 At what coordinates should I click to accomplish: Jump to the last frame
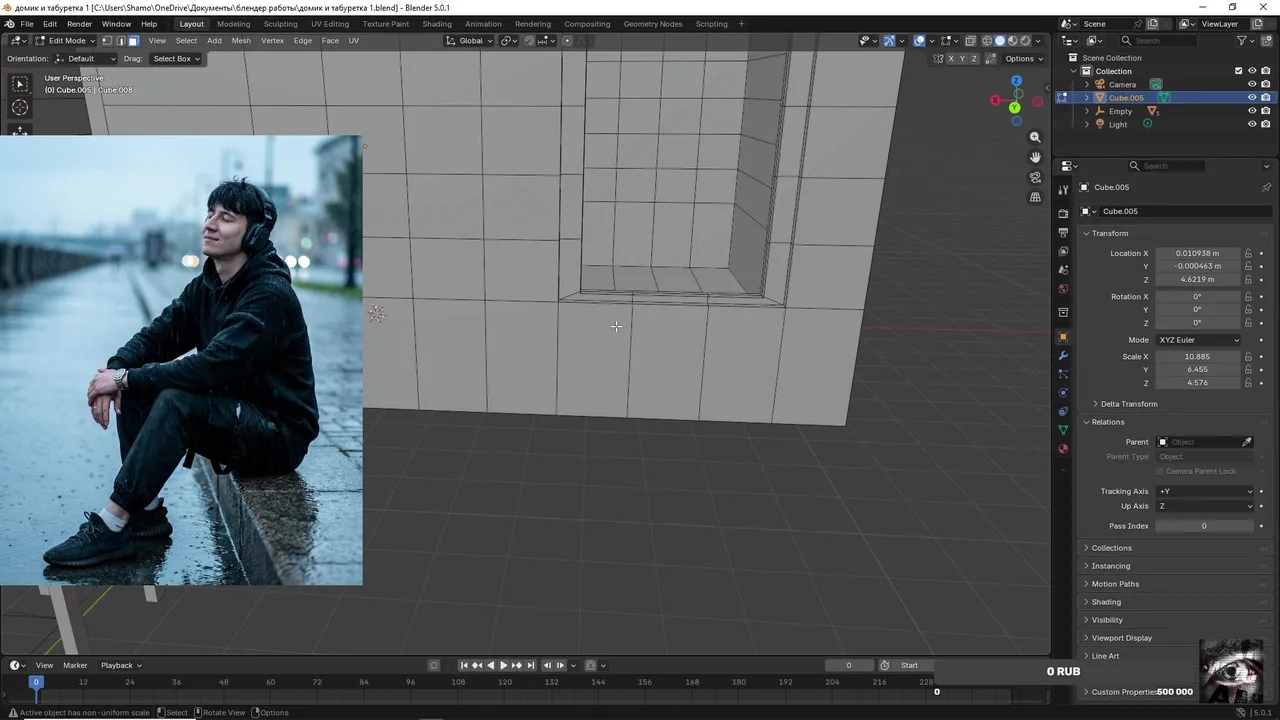click(x=531, y=665)
